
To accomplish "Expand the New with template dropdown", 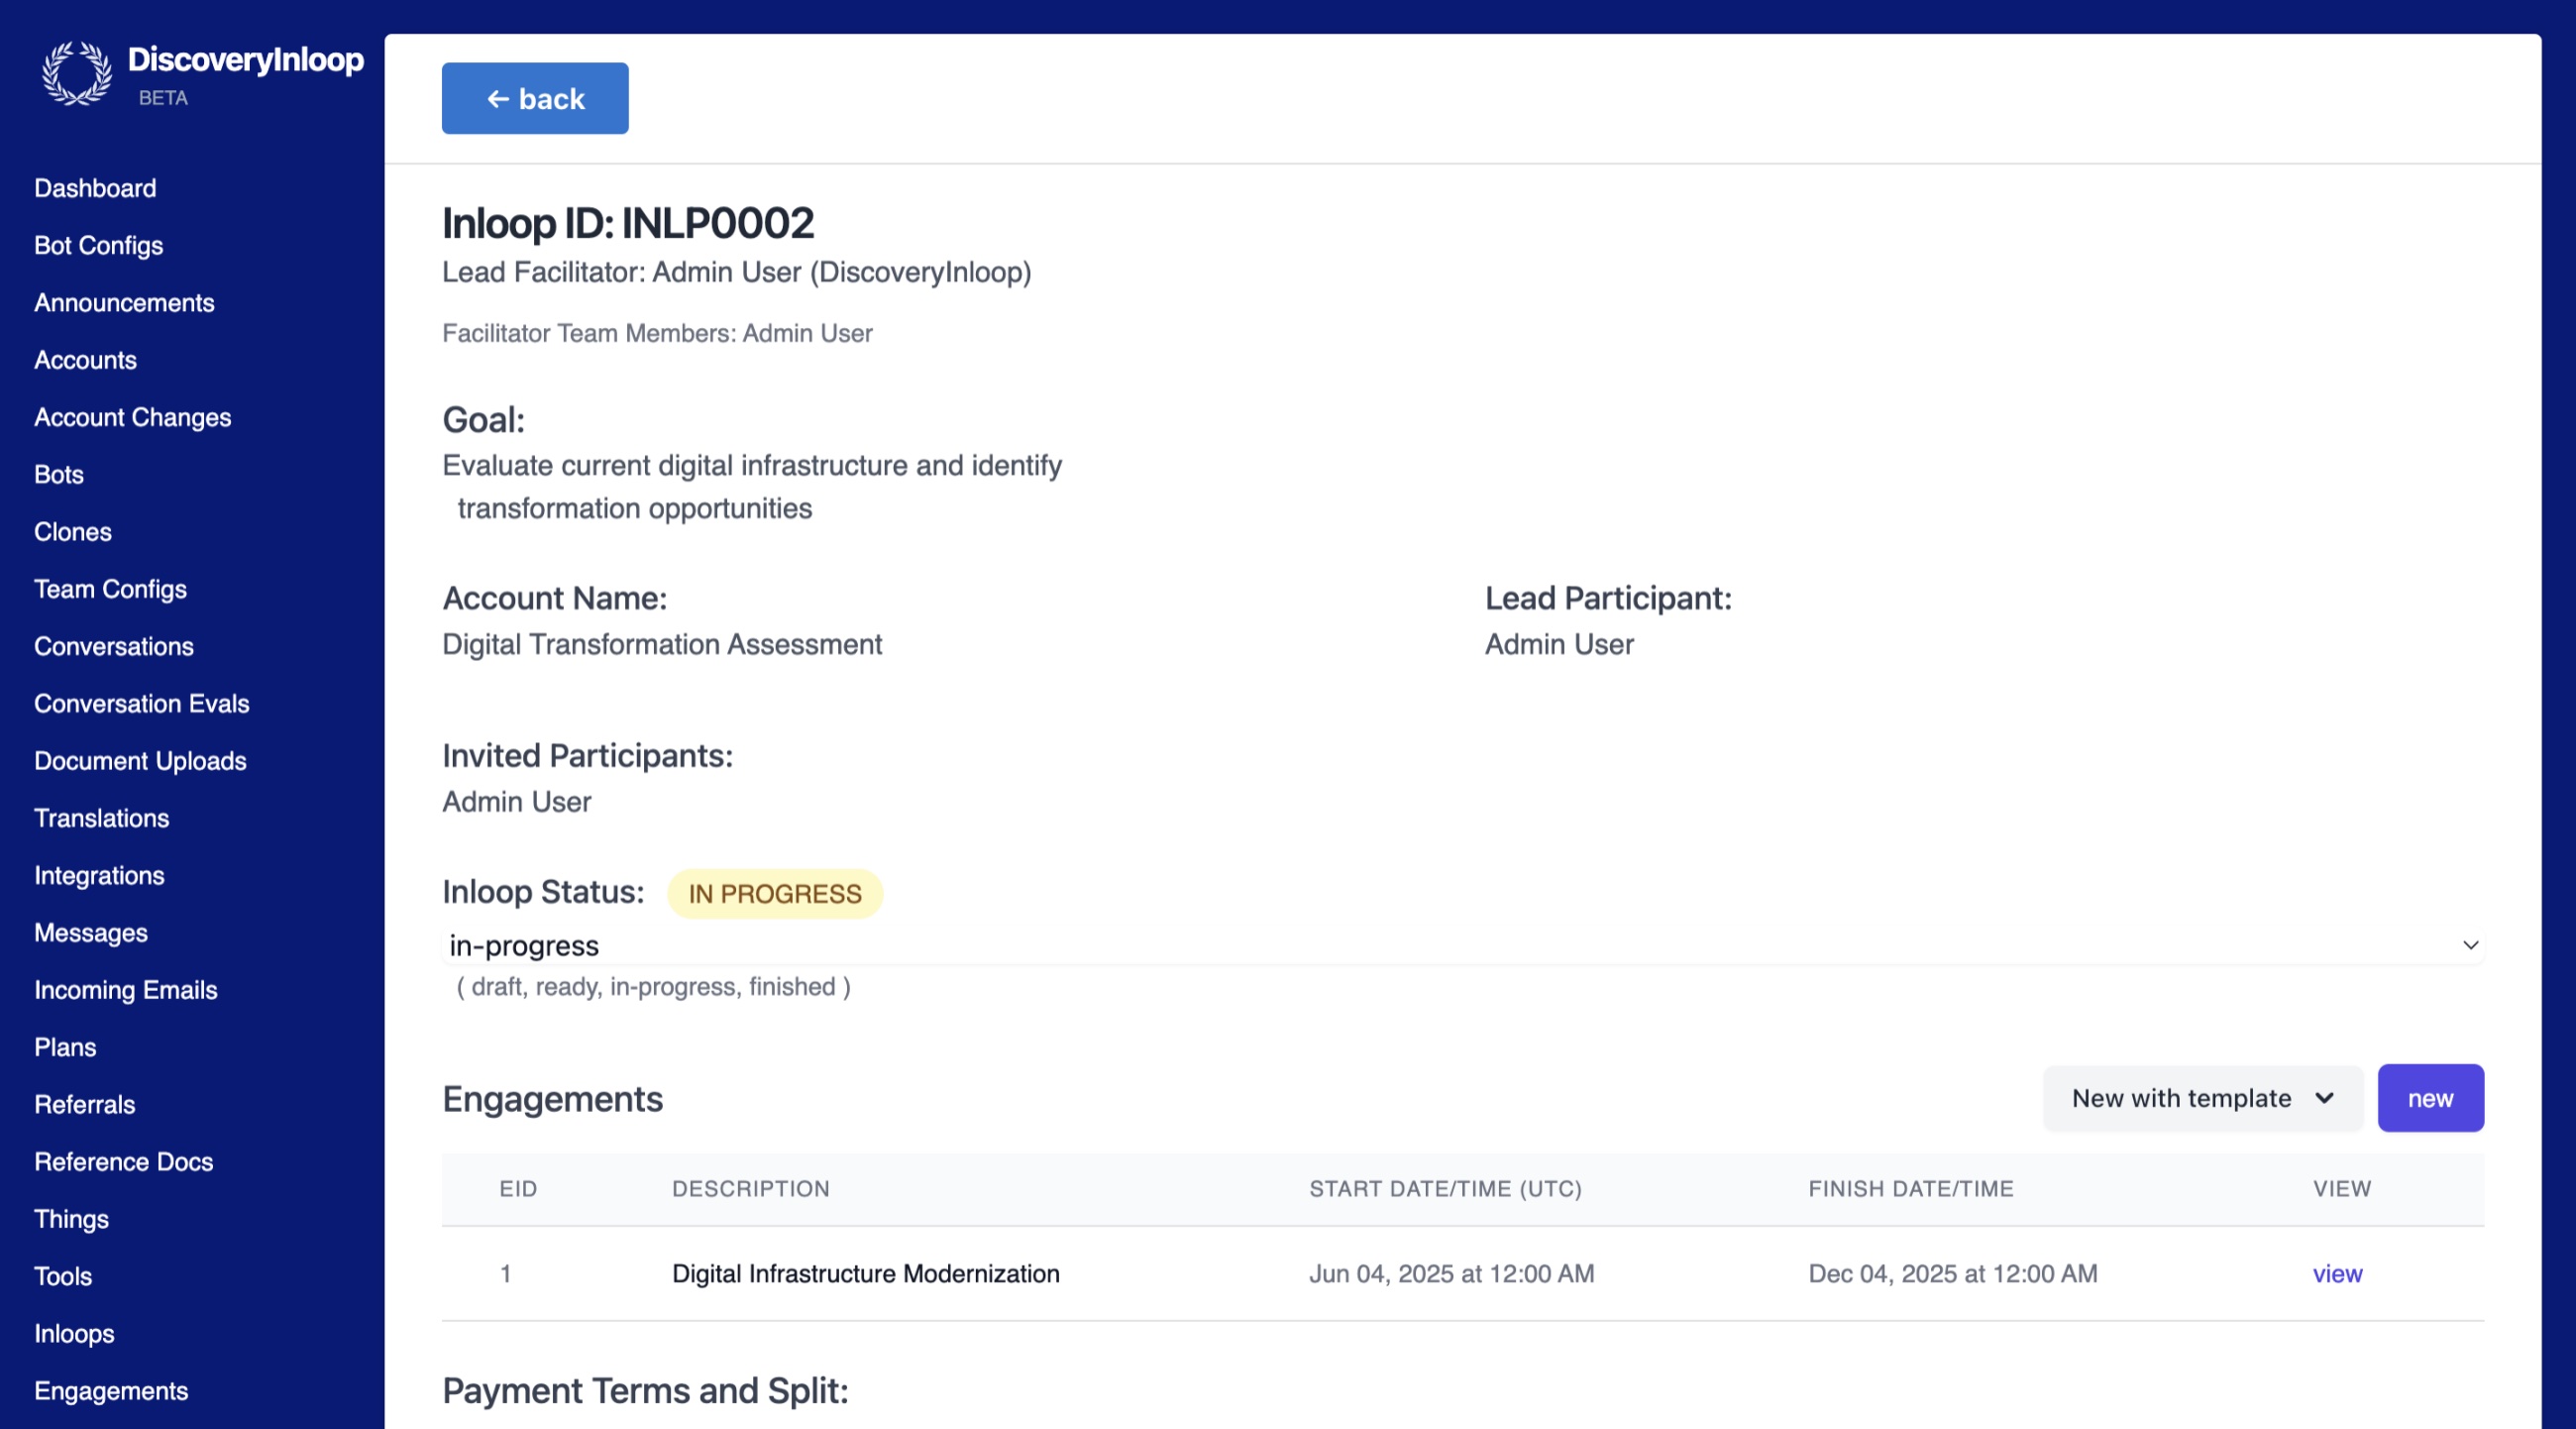I will pyautogui.click(x=2203, y=1098).
